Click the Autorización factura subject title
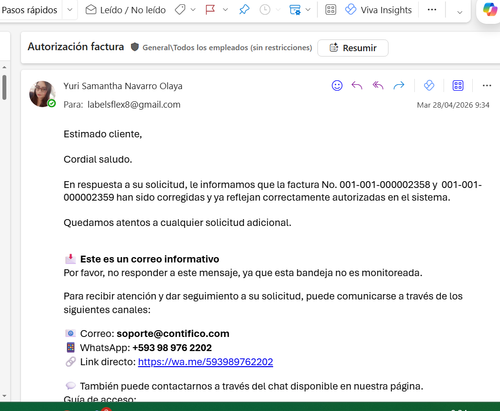This screenshot has height=411, width=500. tap(76, 47)
